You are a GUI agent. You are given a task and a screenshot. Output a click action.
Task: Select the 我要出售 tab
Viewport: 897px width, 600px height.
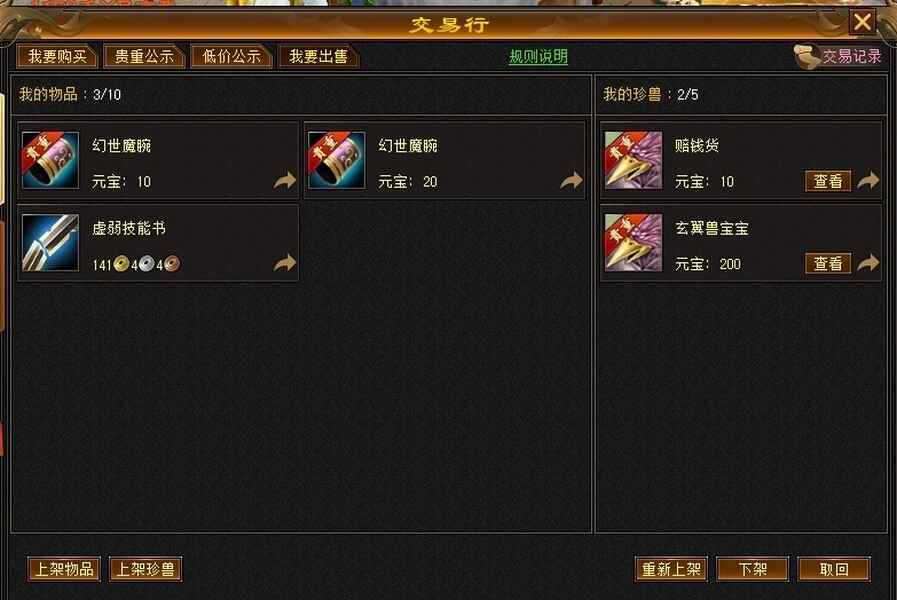pyautogui.click(x=318, y=57)
